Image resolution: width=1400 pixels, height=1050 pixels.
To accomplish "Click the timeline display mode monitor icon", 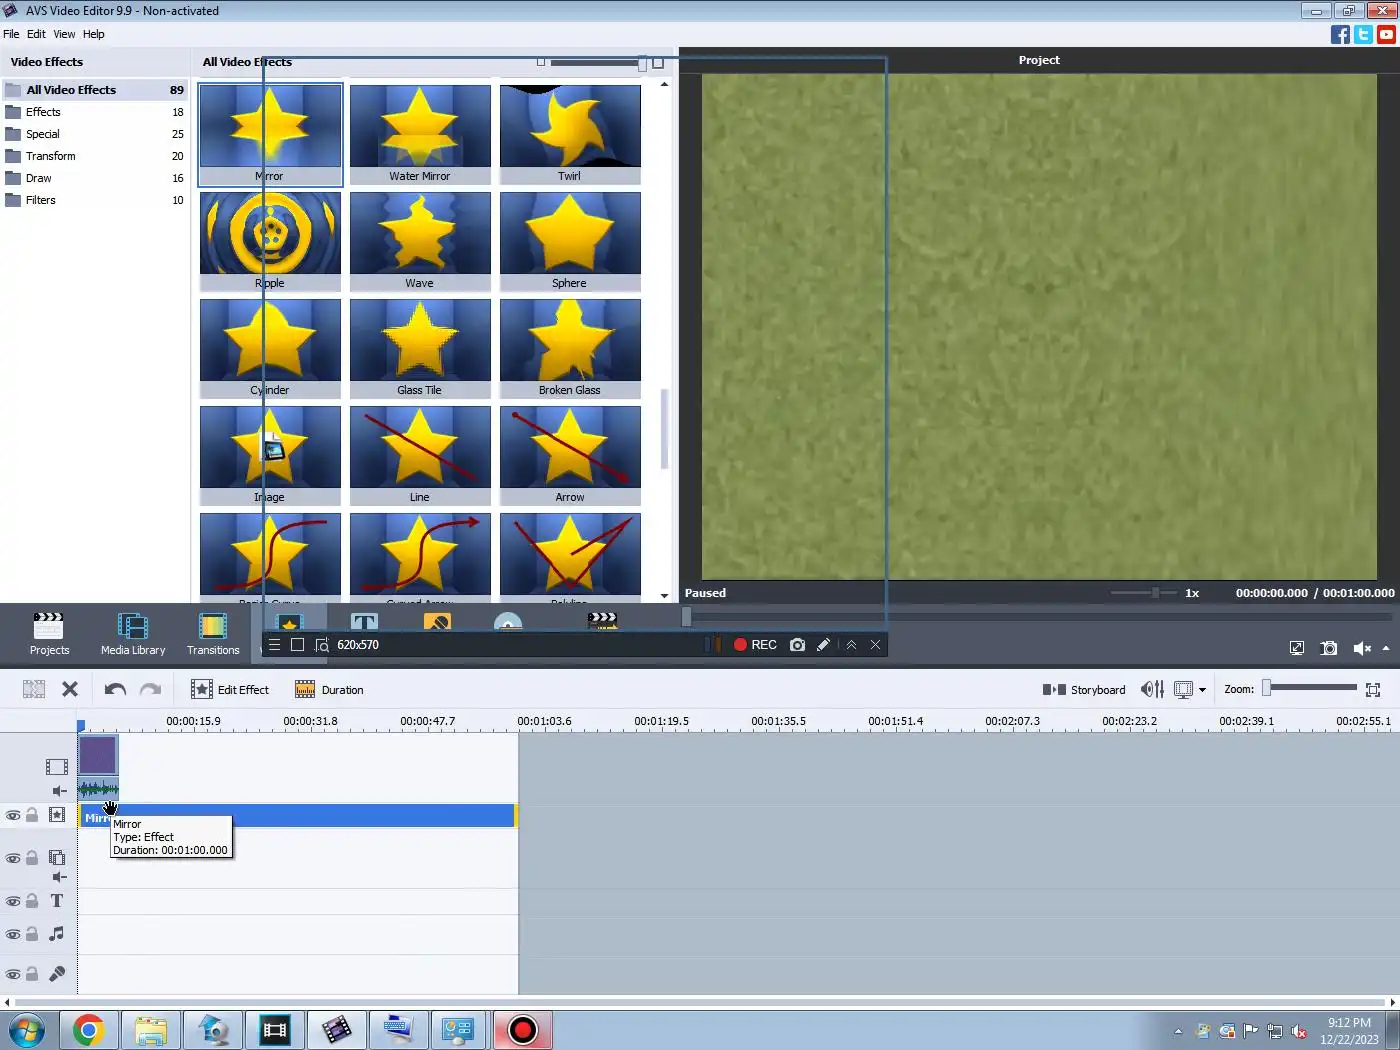I will pyautogui.click(x=1183, y=689).
